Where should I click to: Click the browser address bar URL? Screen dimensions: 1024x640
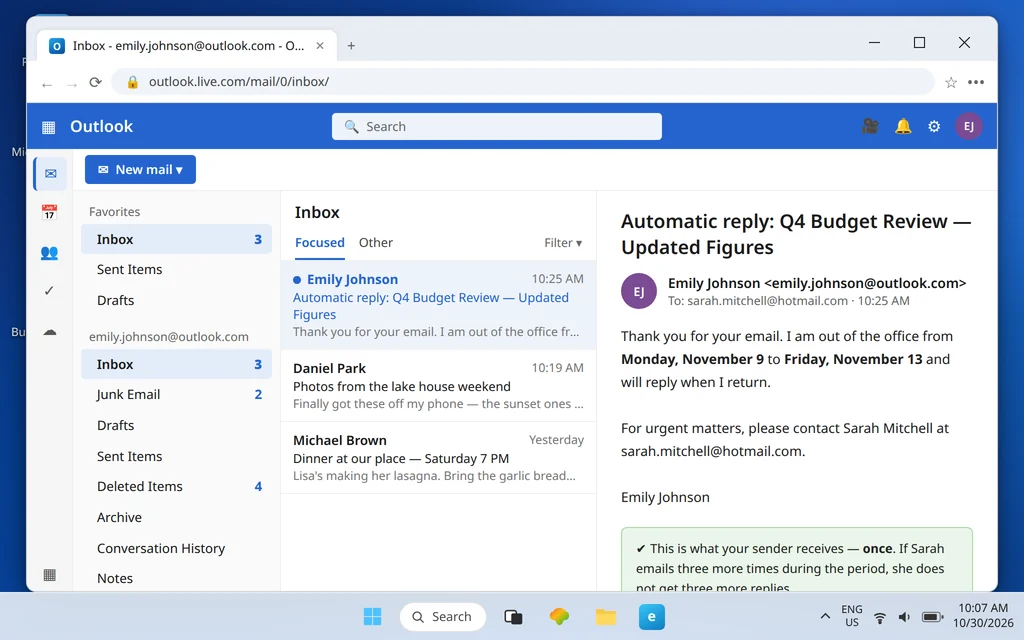(x=239, y=82)
